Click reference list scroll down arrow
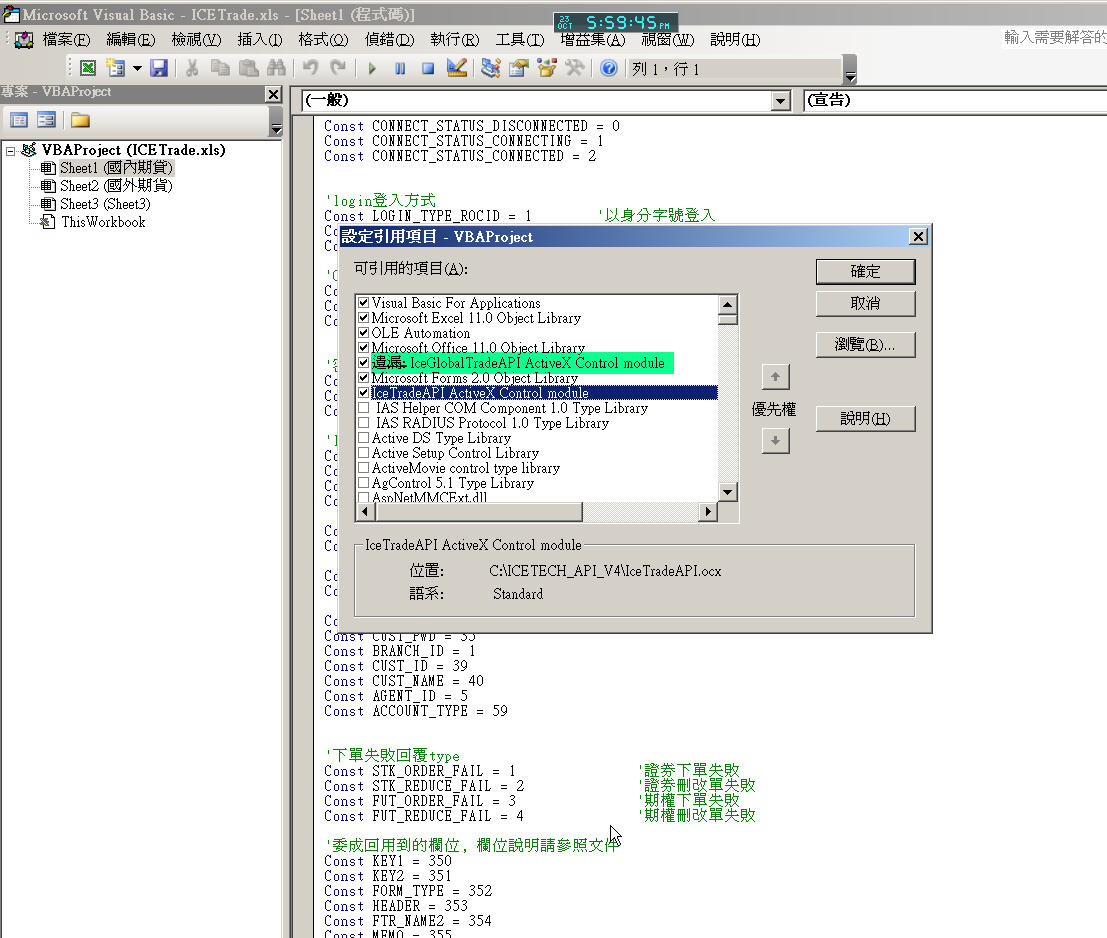Screen dimensions: 1107x938 (728, 491)
